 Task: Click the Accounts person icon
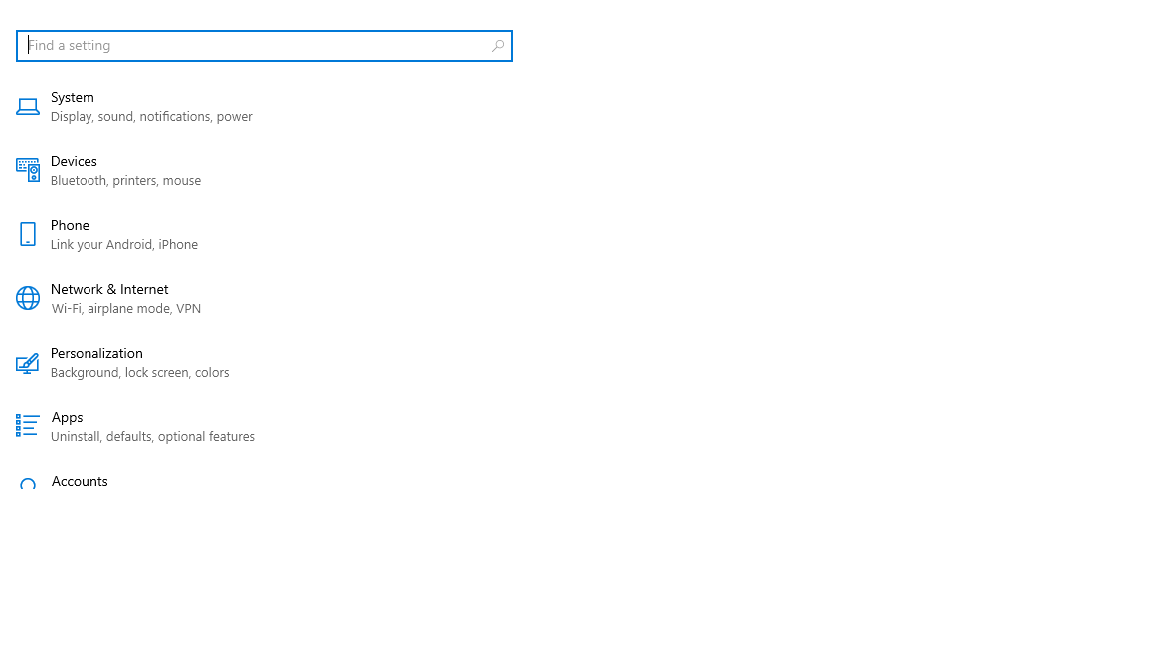(x=28, y=484)
